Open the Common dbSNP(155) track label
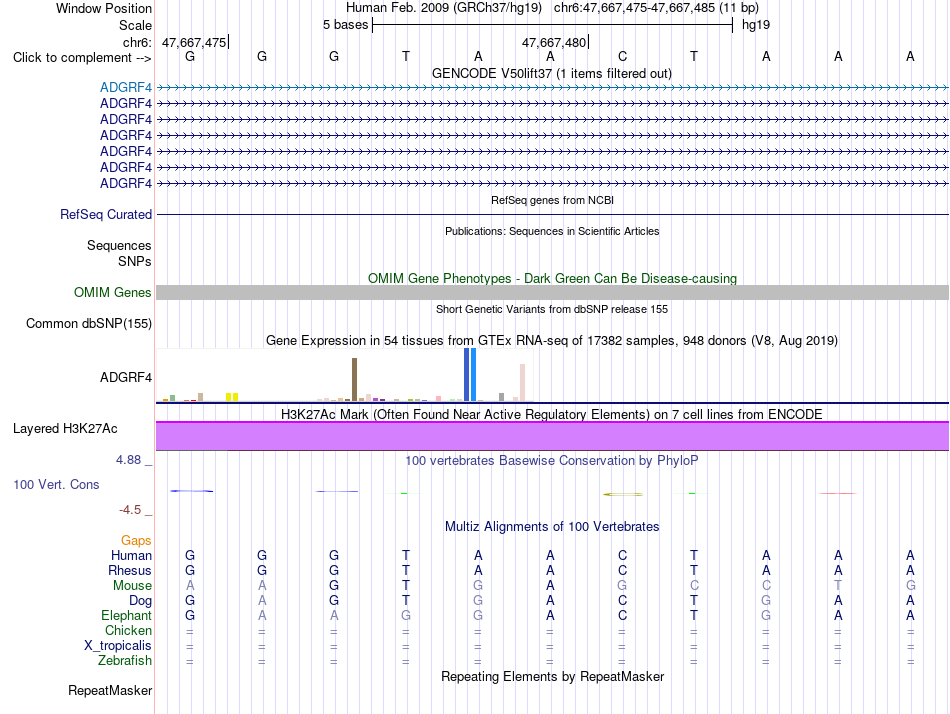950x714 pixels. coord(89,324)
